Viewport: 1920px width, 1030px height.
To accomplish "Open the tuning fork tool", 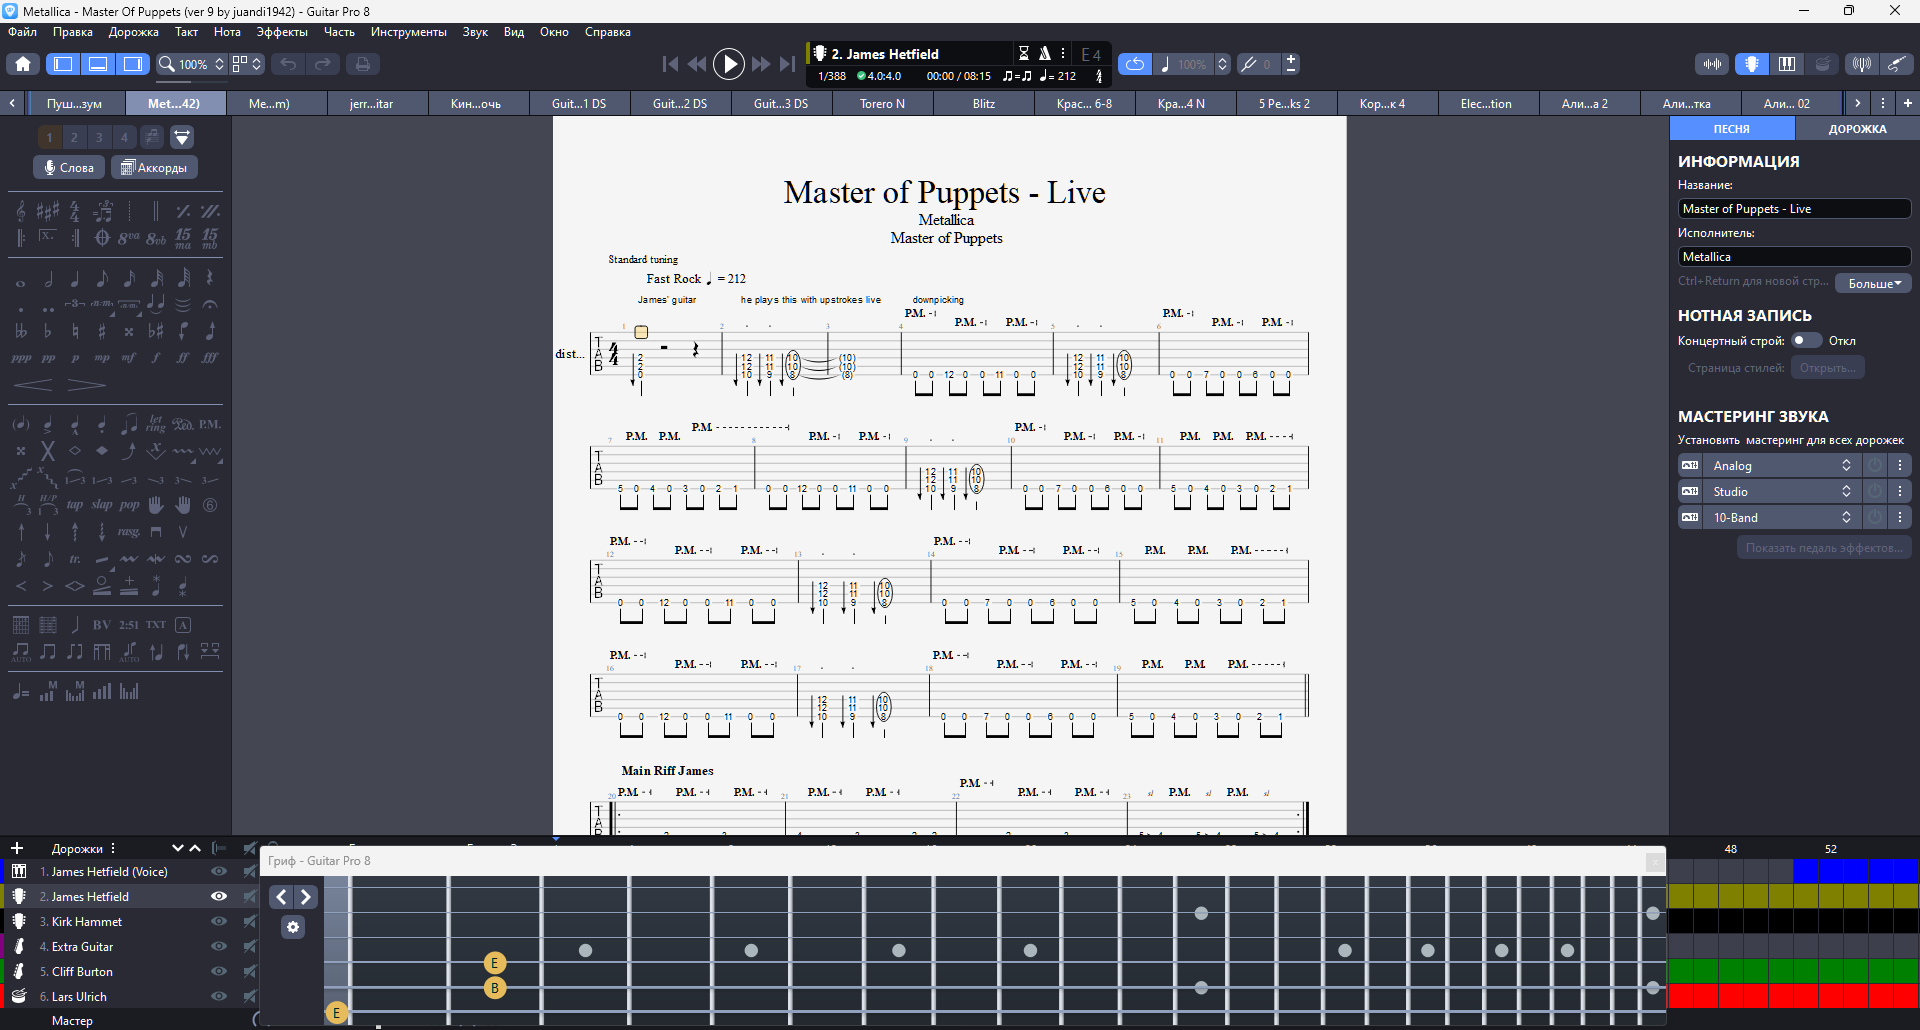I will pyautogui.click(x=1248, y=64).
